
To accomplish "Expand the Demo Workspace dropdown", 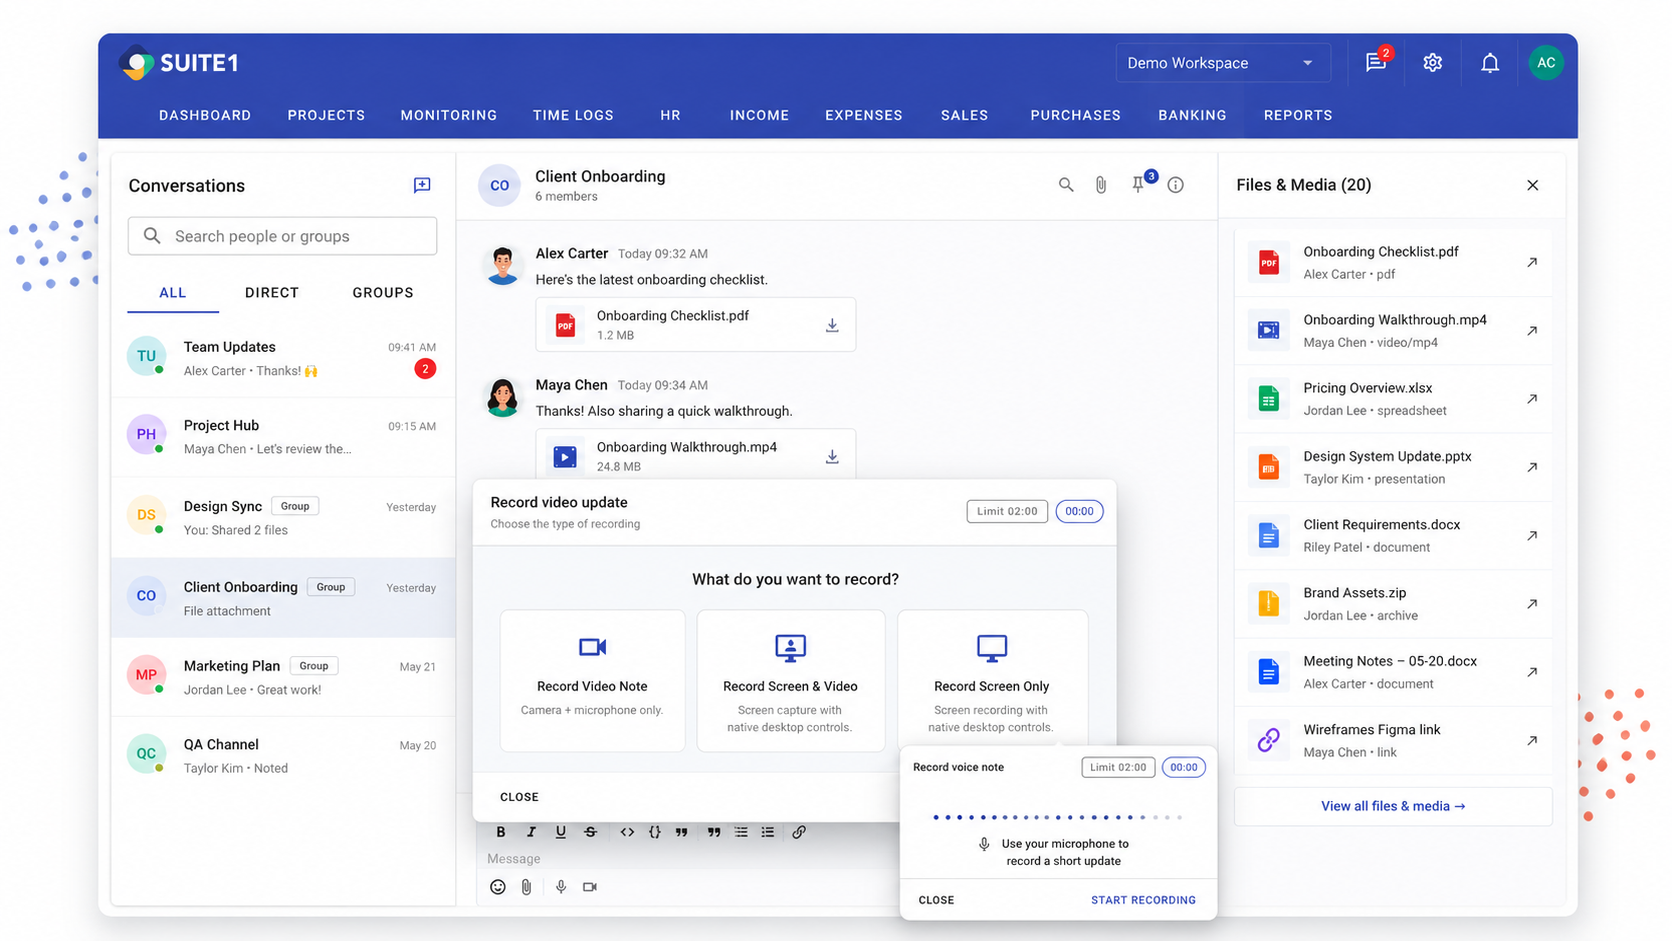I will (1222, 63).
